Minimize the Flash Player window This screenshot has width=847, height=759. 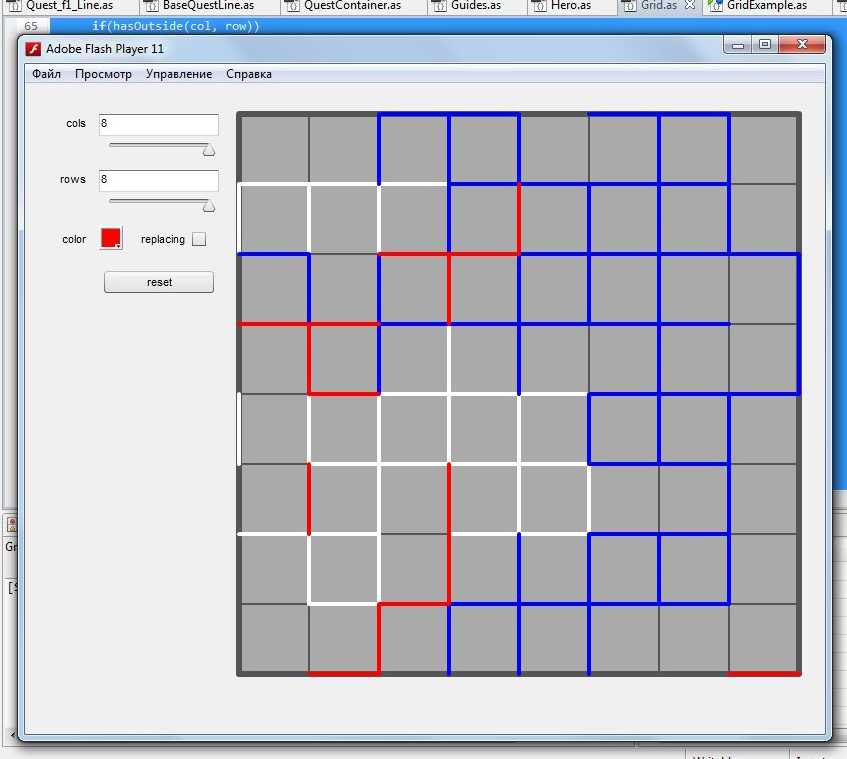(x=737, y=45)
